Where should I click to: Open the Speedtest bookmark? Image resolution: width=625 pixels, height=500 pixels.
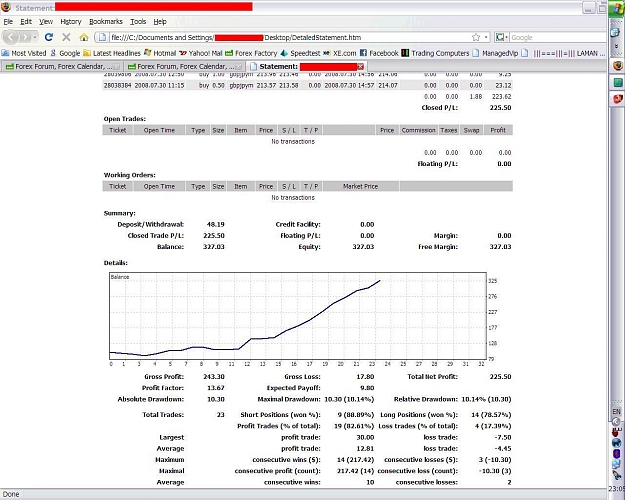click(x=300, y=53)
